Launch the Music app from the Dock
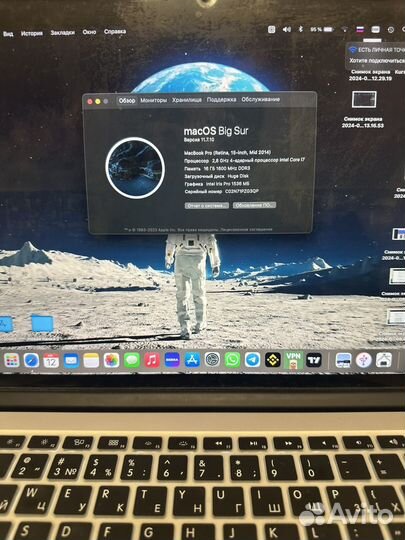Image resolution: width=405 pixels, height=540 pixels. (152, 360)
